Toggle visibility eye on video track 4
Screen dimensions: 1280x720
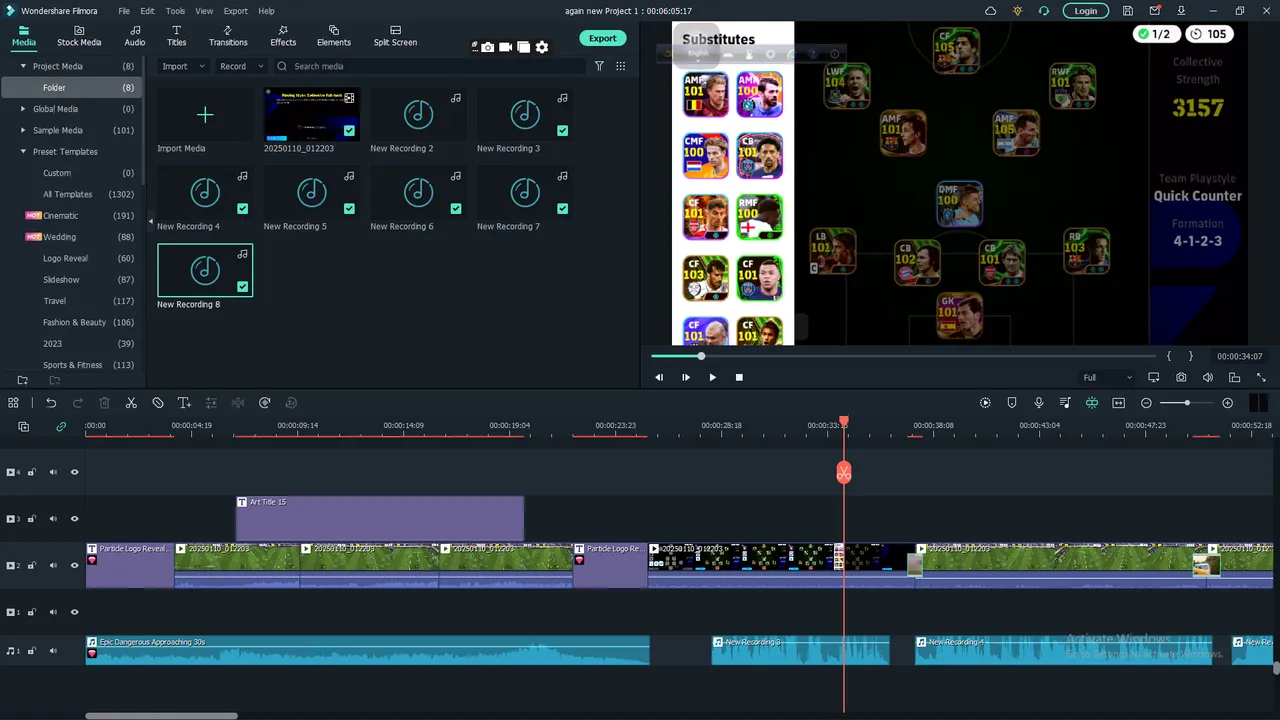74,472
